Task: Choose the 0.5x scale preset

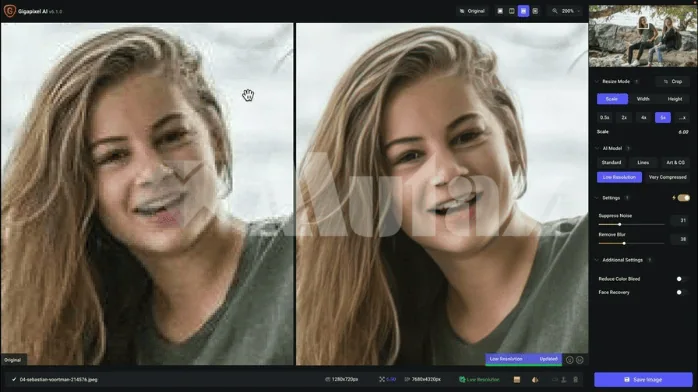Action: pos(605,117)
